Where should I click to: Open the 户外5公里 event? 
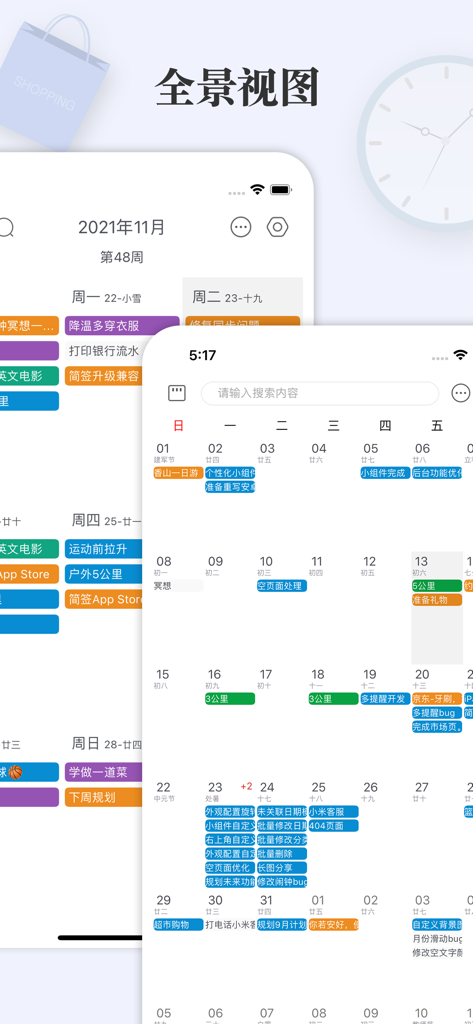pos(105,574)
